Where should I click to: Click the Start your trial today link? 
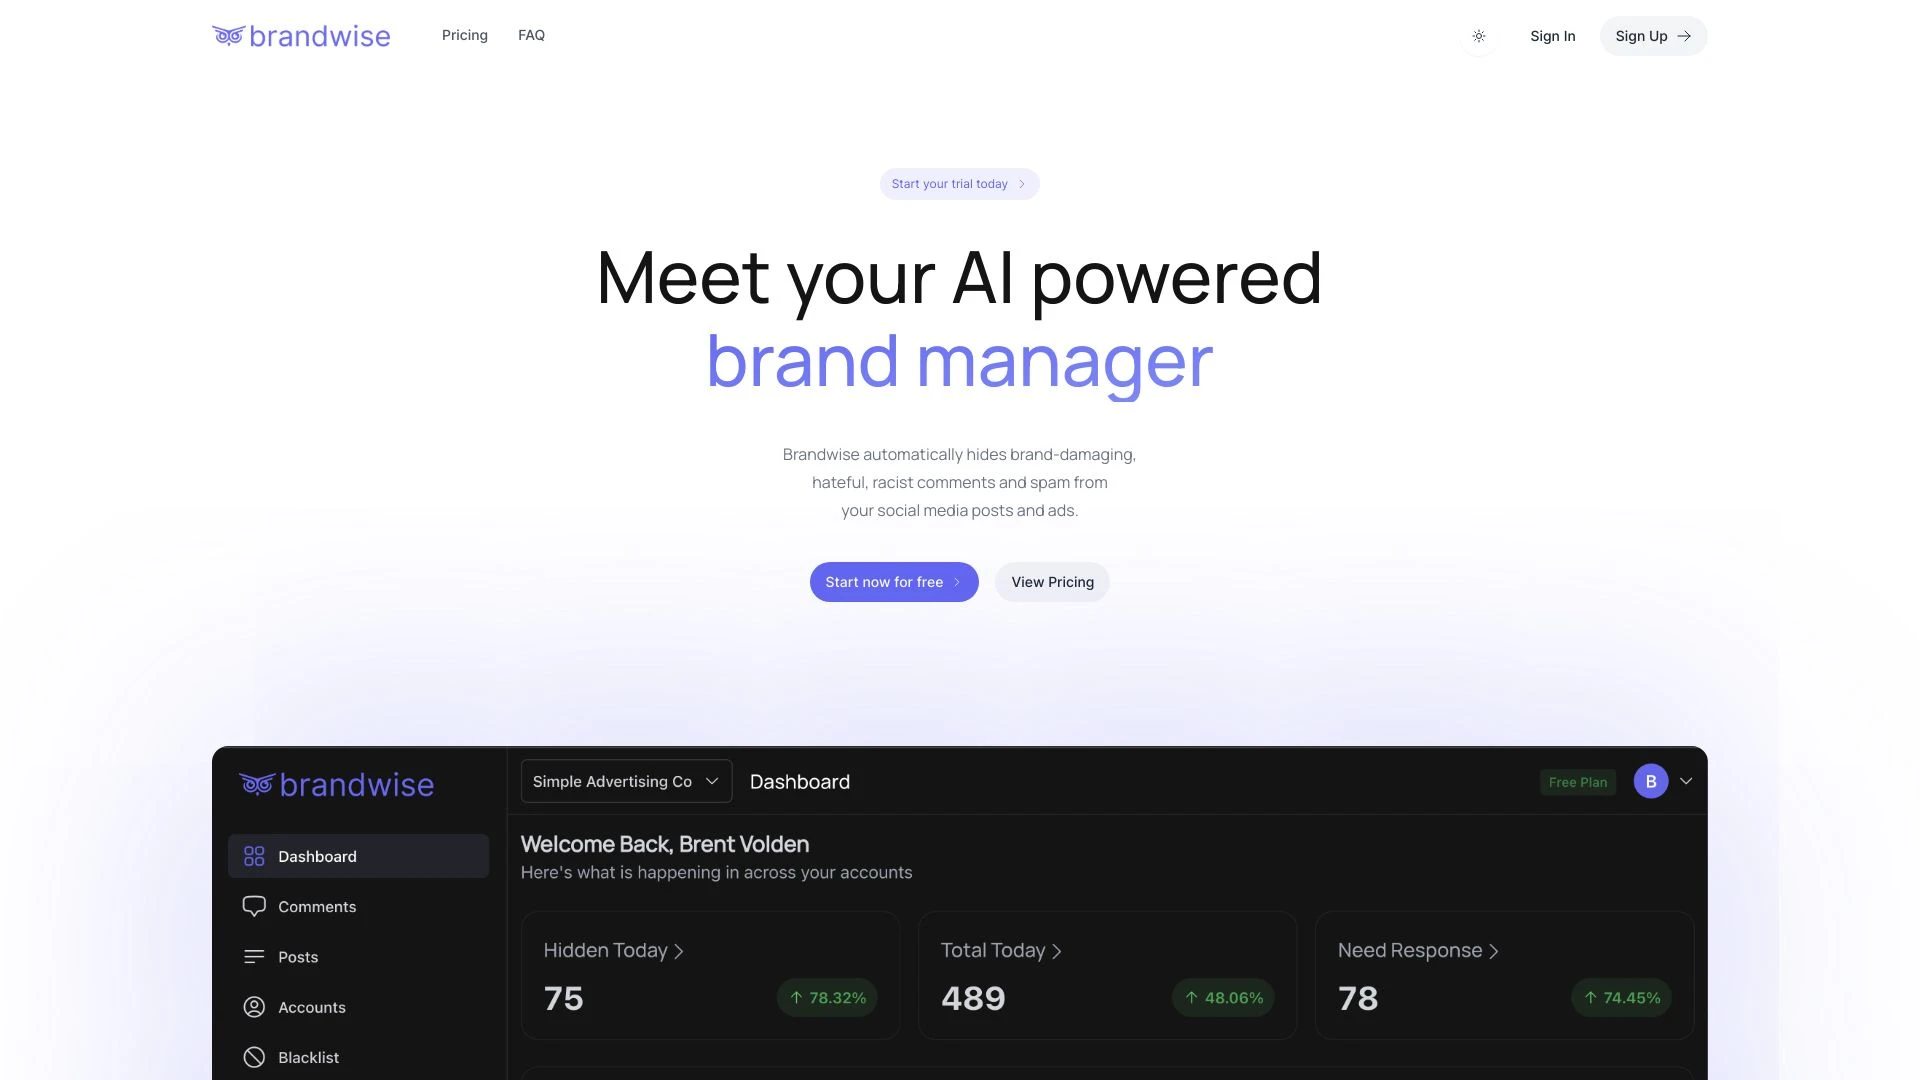click(959, 183)
